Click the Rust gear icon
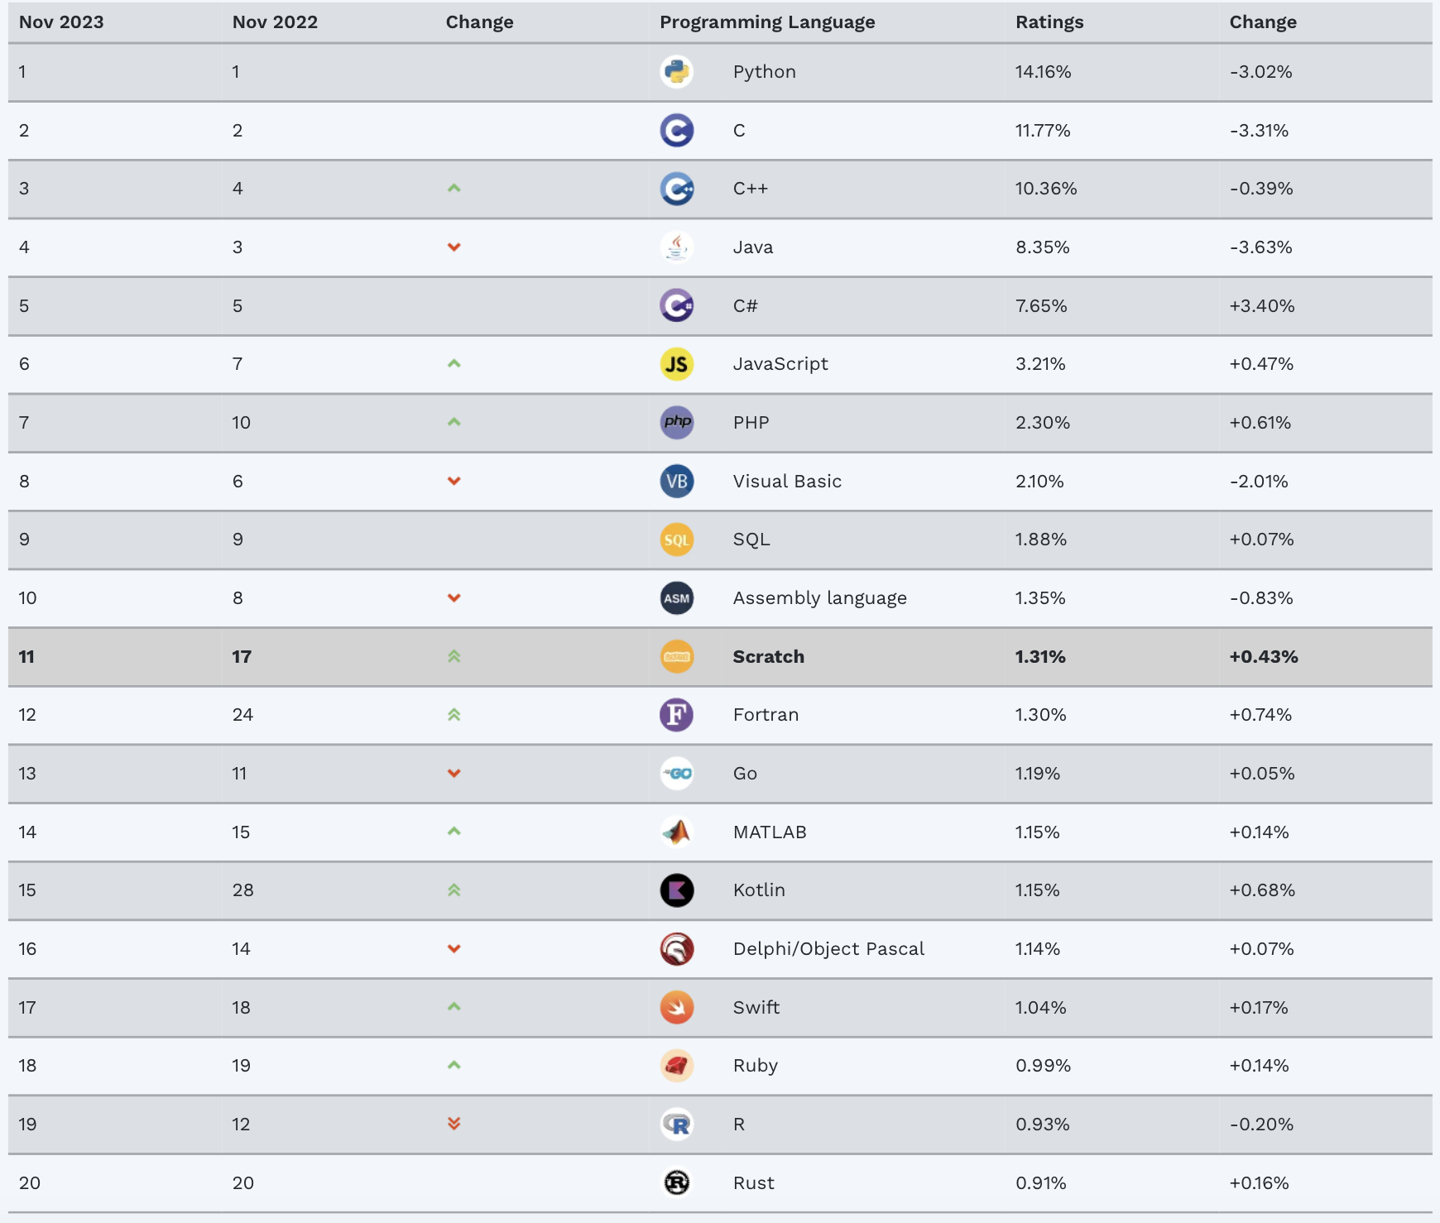The height and width of the screenshot is (1223, 1440). (x=677, y=1183)
